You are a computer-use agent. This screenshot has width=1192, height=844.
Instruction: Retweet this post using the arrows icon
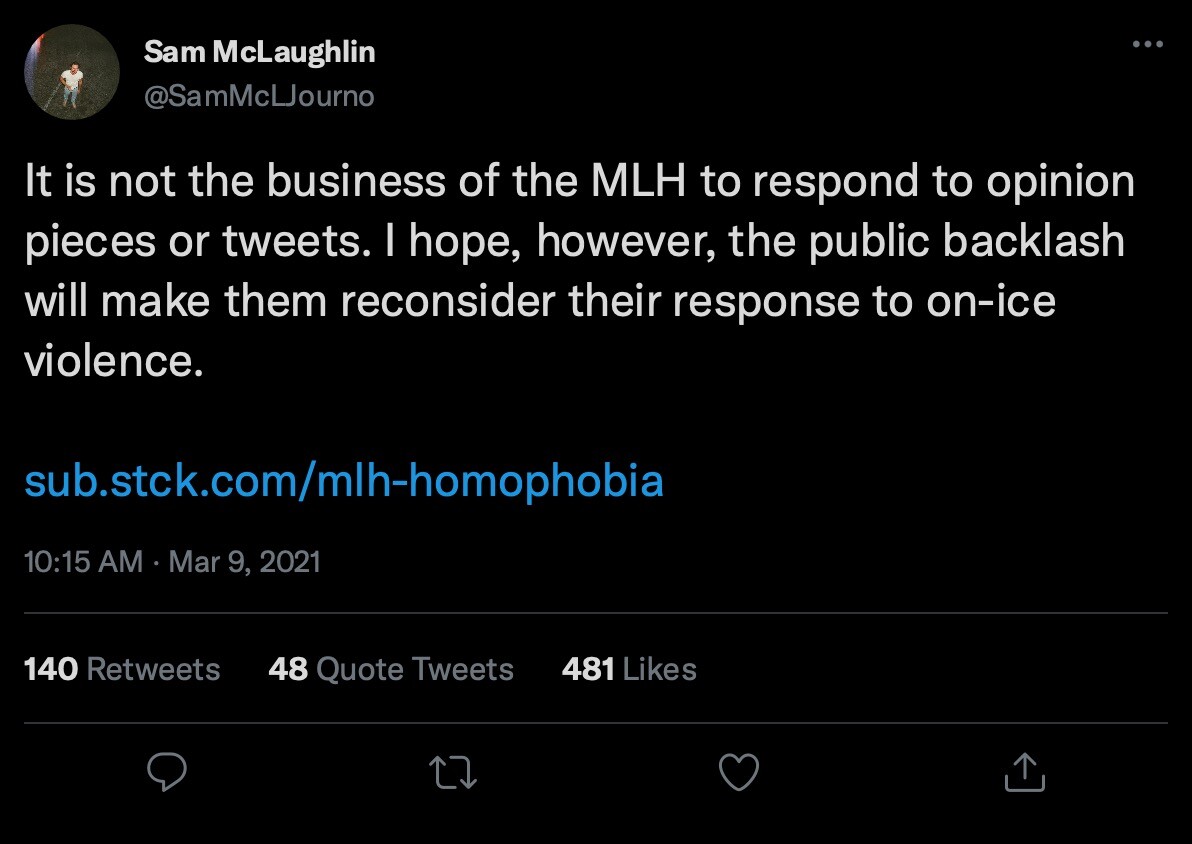tap(453, 772)
